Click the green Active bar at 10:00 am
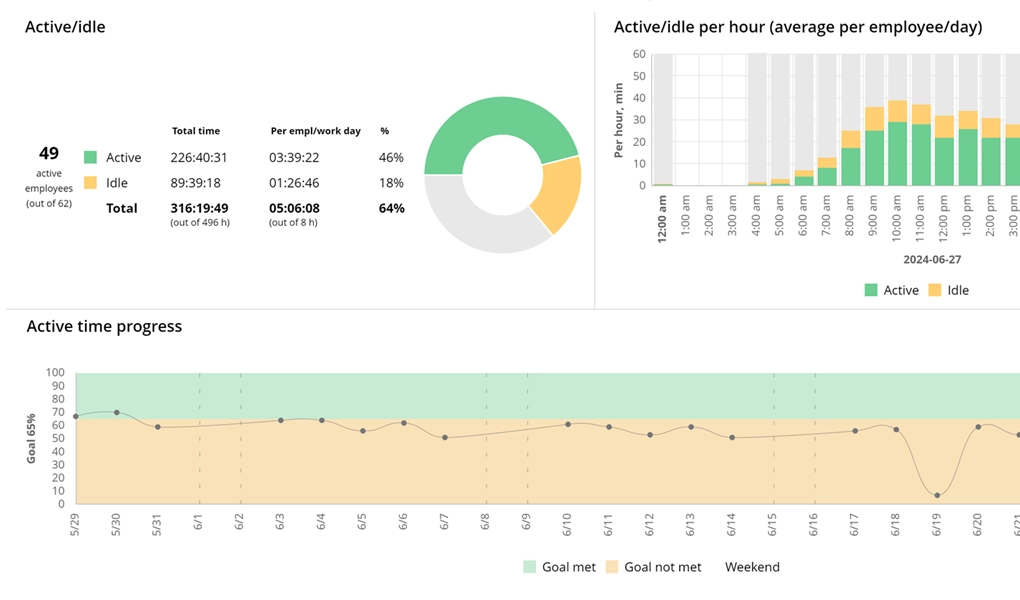The height and width of the screenshot is (600, 1020). click(x=898, y=154)
